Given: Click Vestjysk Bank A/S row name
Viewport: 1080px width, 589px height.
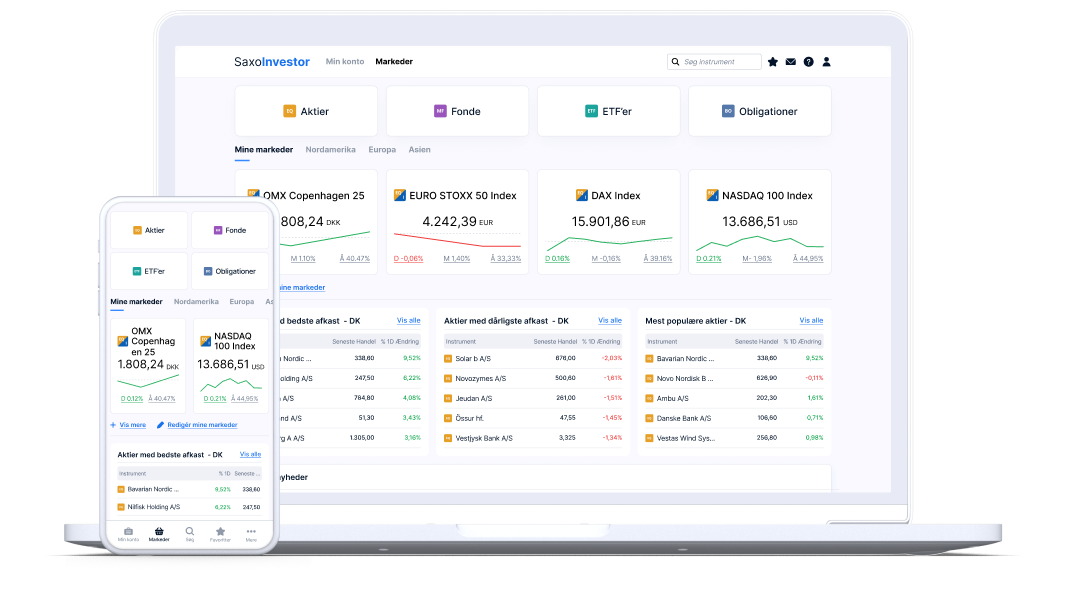Looking at the screenshot, I should point(484,439).
